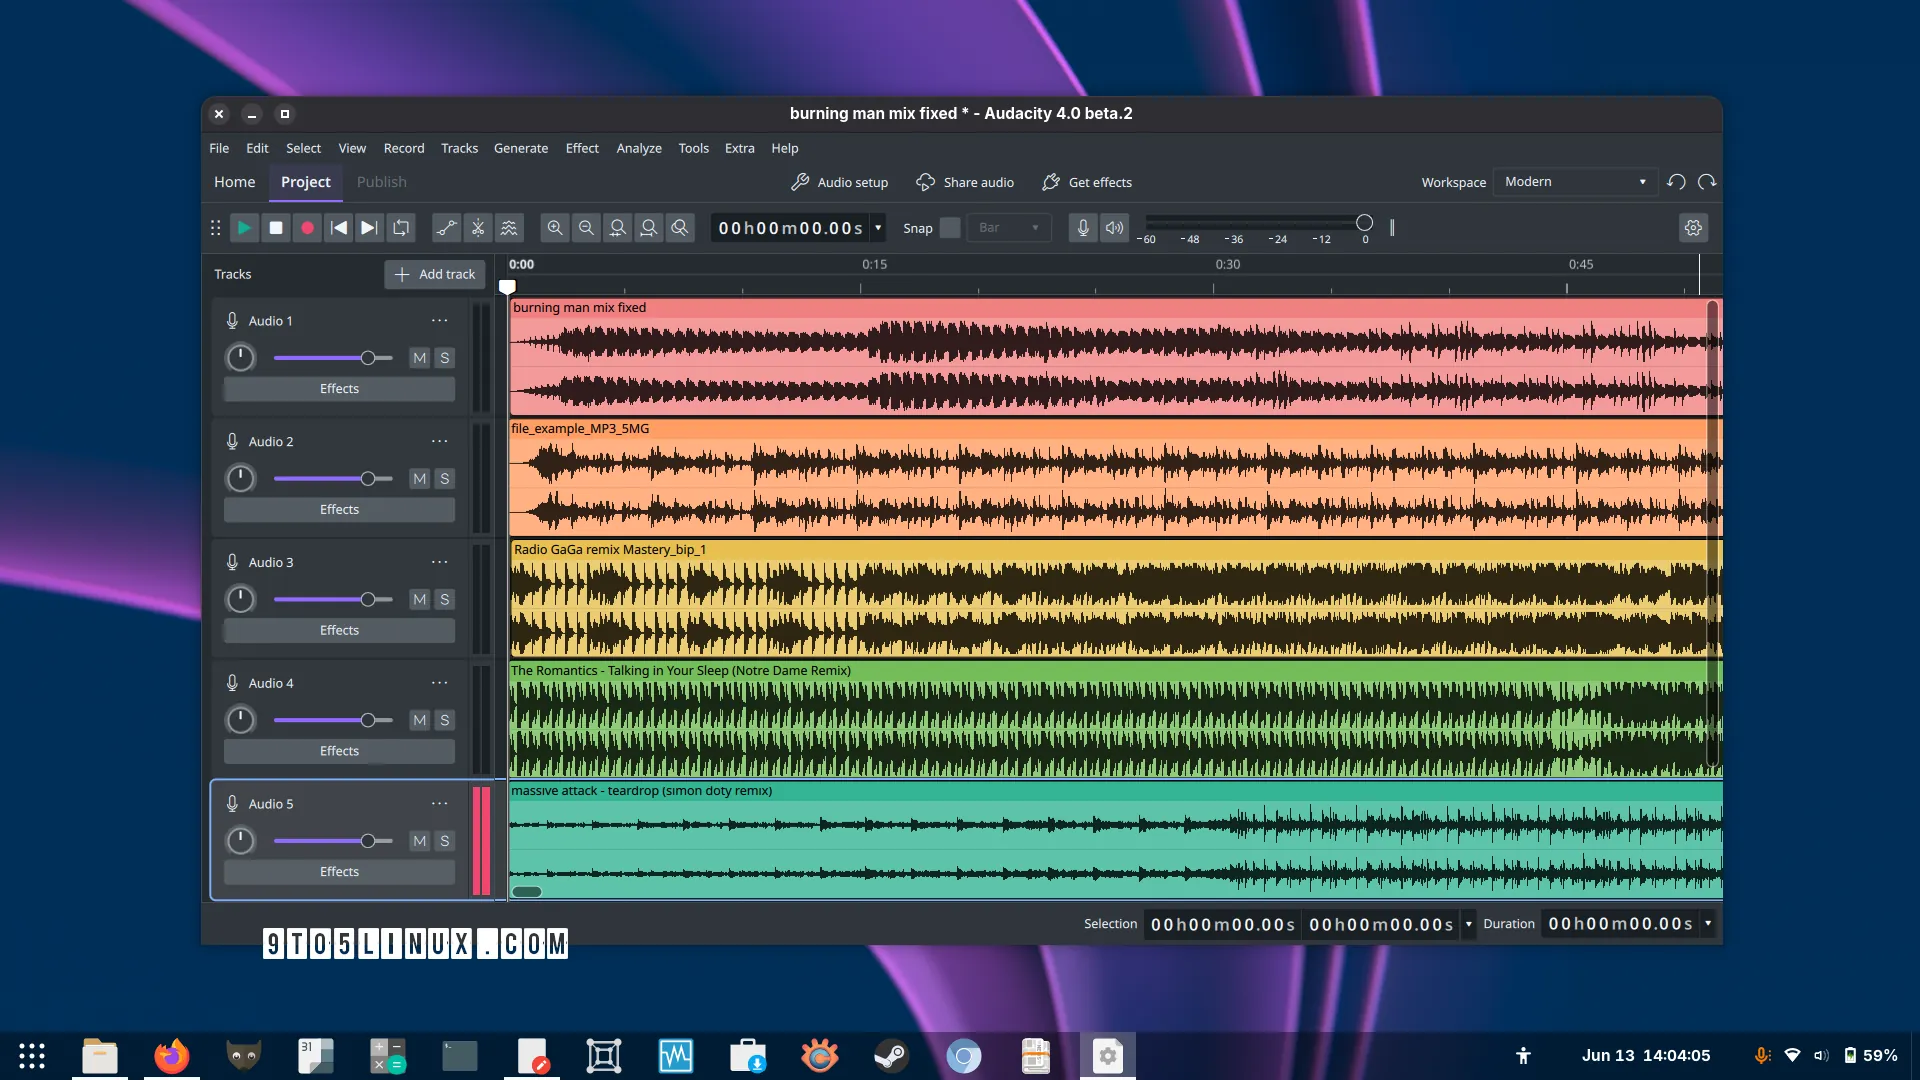This screenshot has width=1920, height=1080.
Task: Click the playback level slider knob
Action: (1364, 223)
